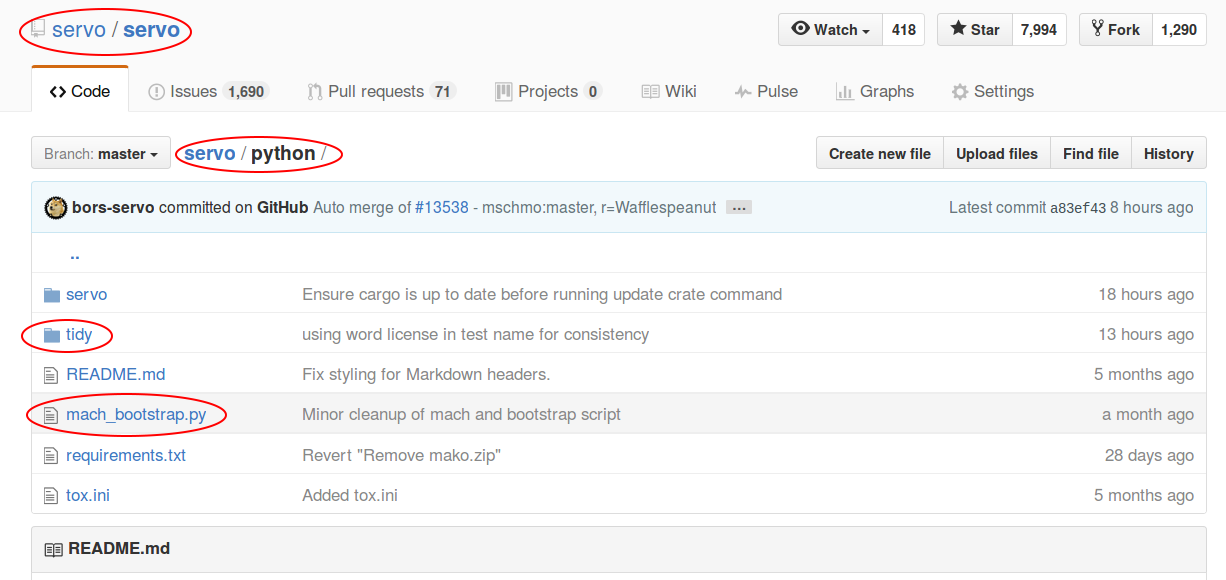Open README.md file link in file list
This screenshot has height=580, width=1226.
pyautogui.click(x=116, y=375)
